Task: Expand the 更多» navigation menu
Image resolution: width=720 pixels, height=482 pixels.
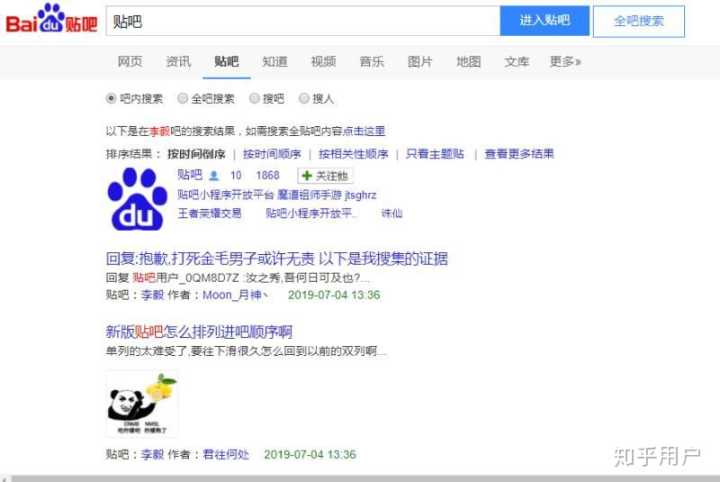Action: pos(565,62)
